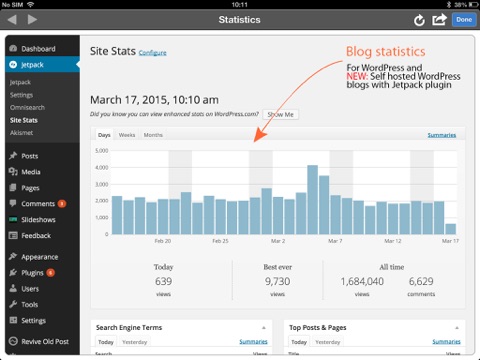Click the Show Me button
This screenshot has width=480, height=360.
pyautogui.click(x=280, y=114)
